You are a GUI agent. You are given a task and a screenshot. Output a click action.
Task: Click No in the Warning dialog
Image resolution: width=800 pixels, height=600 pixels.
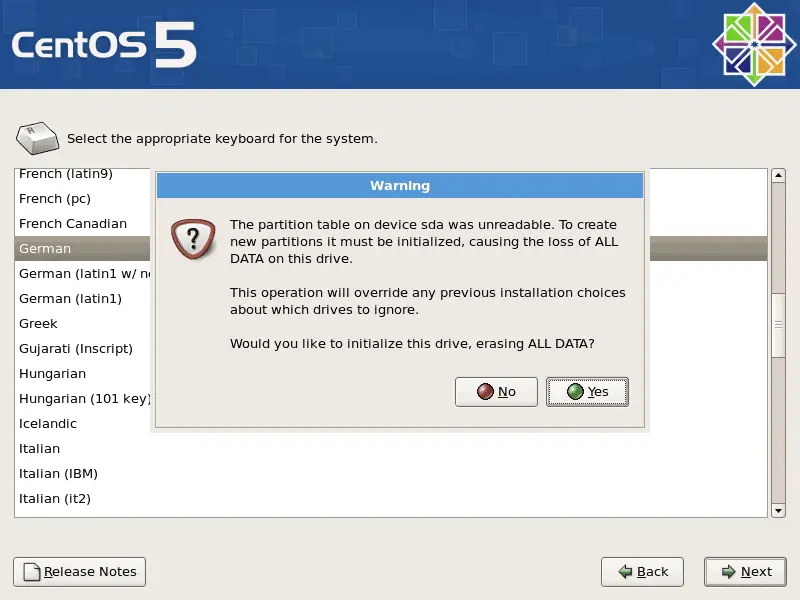[496, 392]
